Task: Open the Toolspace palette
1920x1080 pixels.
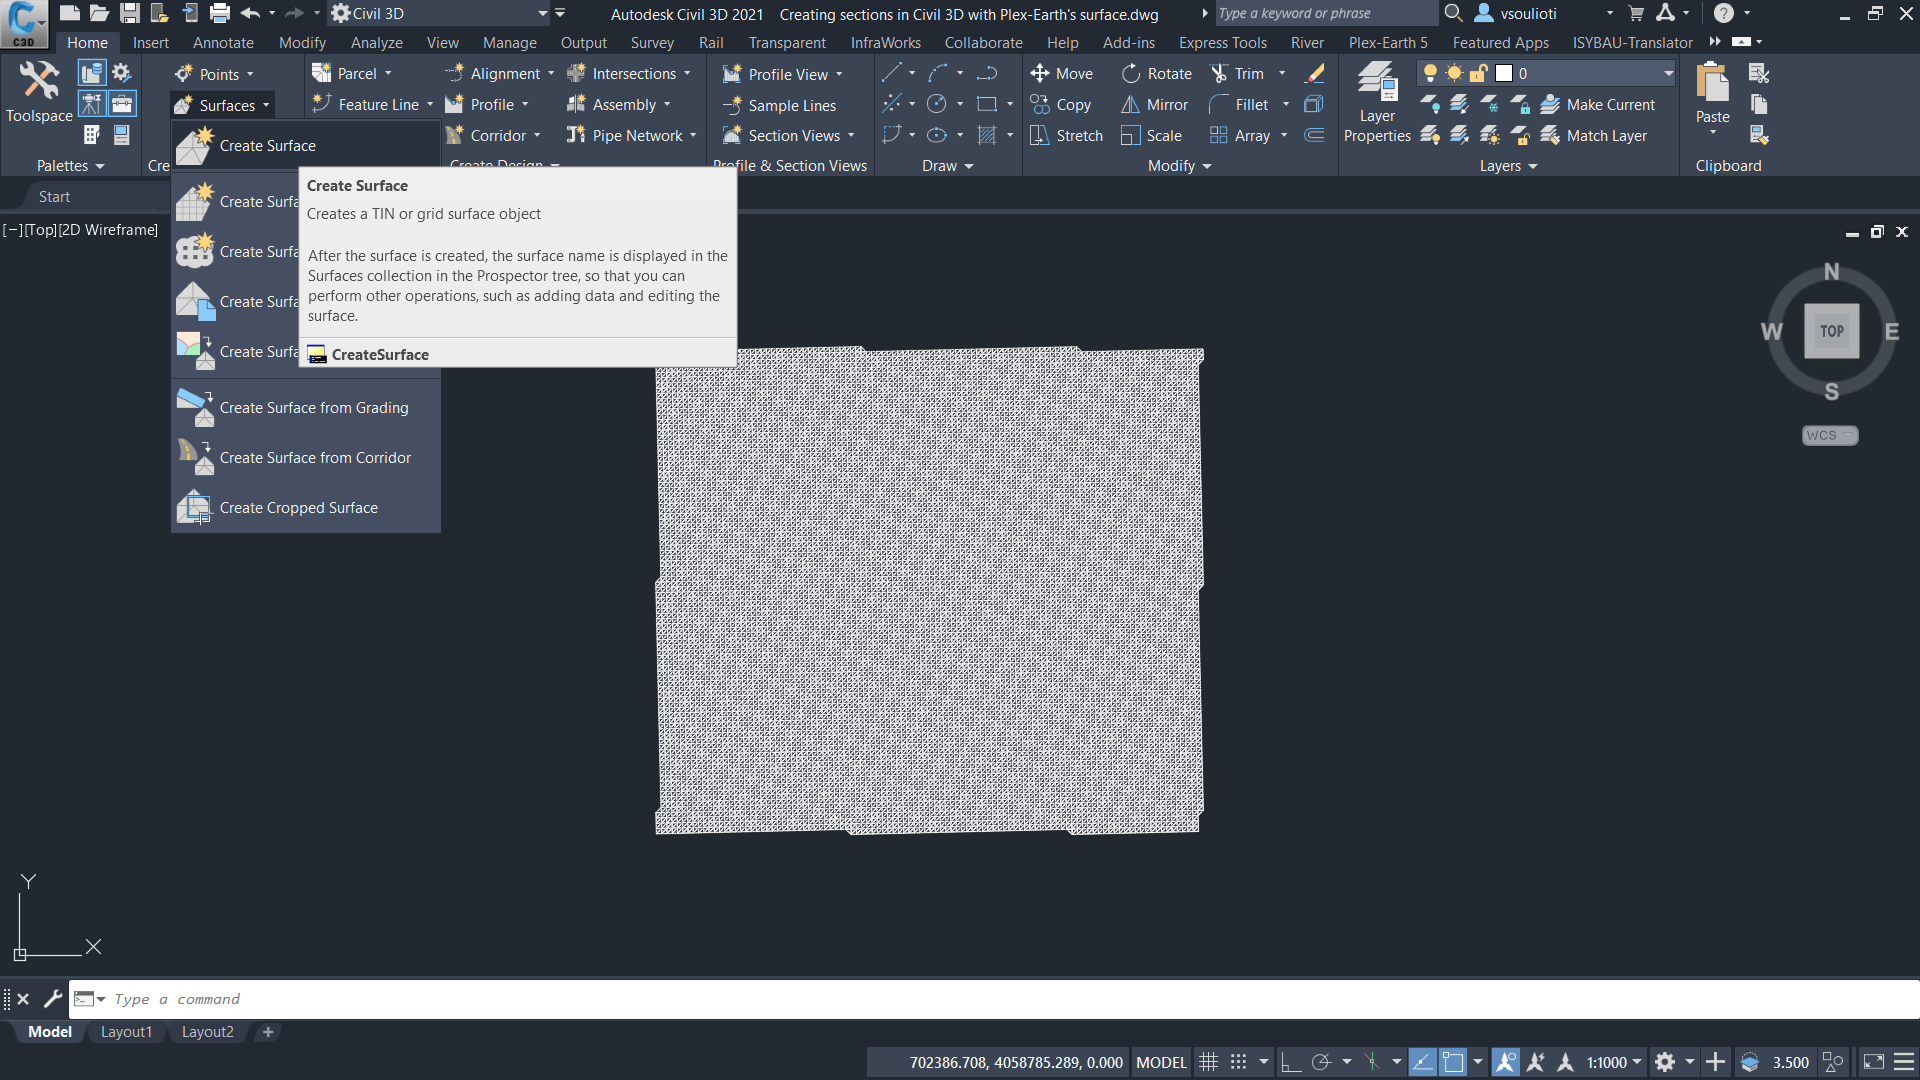Action: click(39, 93)
